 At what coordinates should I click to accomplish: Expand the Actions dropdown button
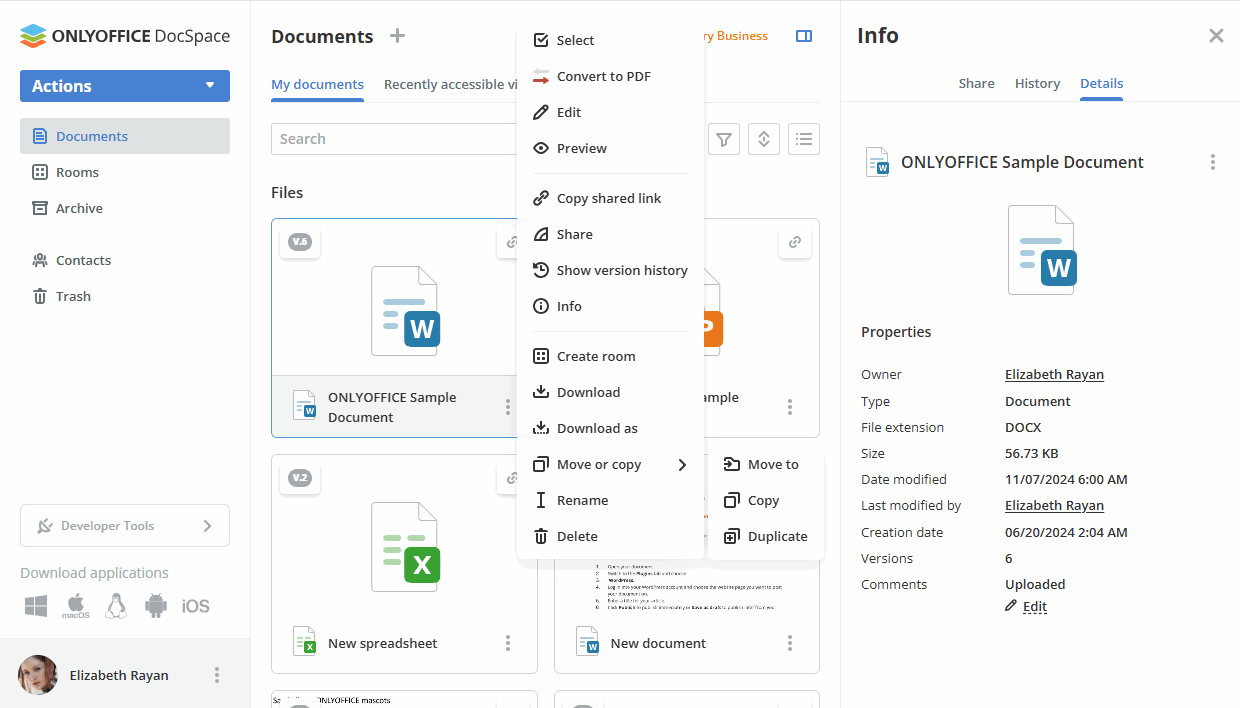[125, 86]
